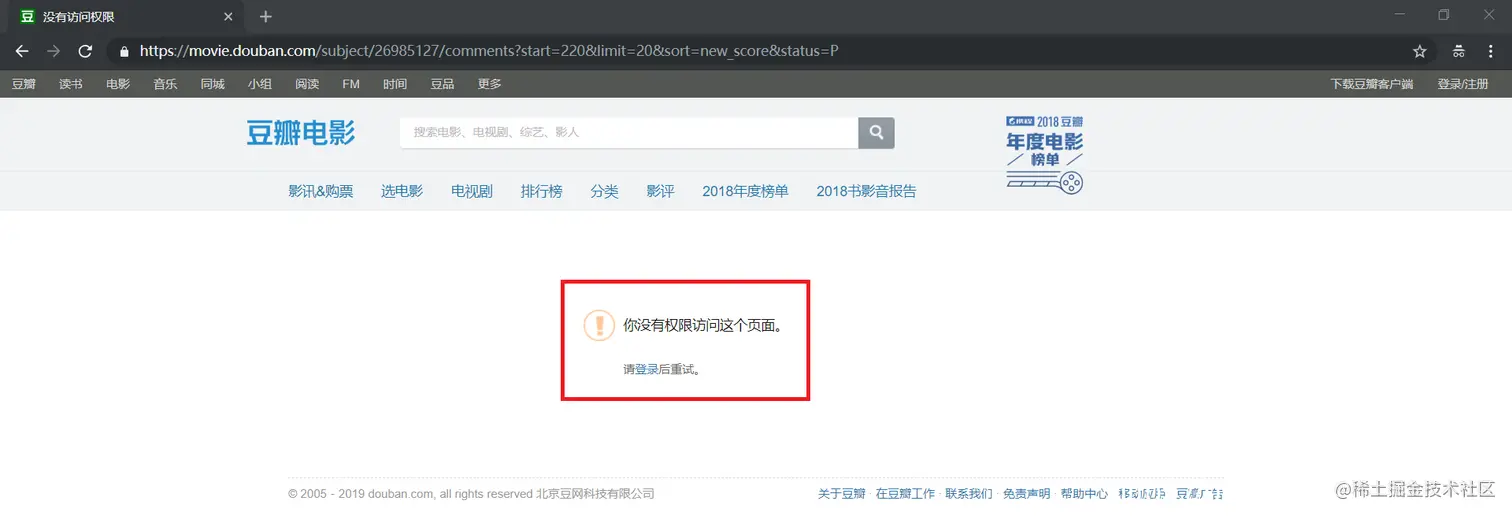This screenshot has width=1512, height=516.
Task: Go to 影评 section
Action: (x=660, y=191)
